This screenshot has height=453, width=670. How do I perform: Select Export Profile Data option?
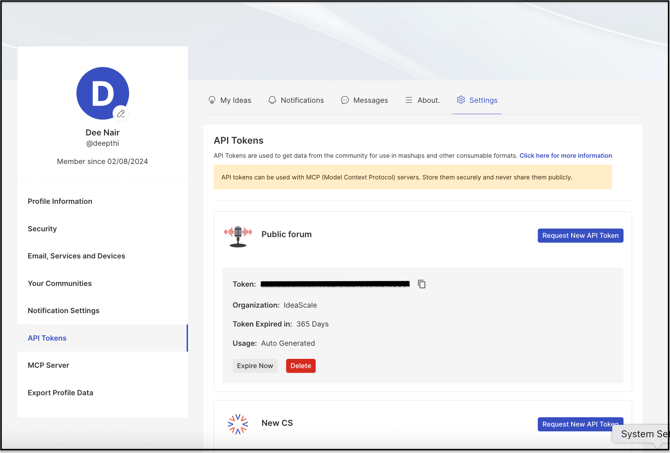tap(60, 393)
